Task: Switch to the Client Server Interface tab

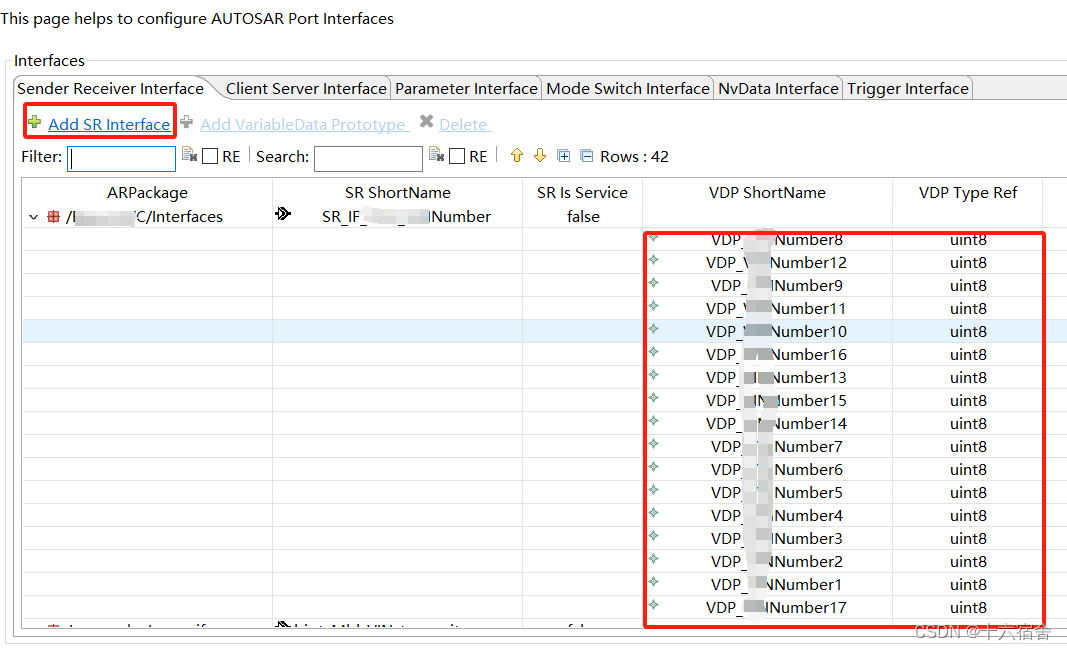Action: pos(306,88)
